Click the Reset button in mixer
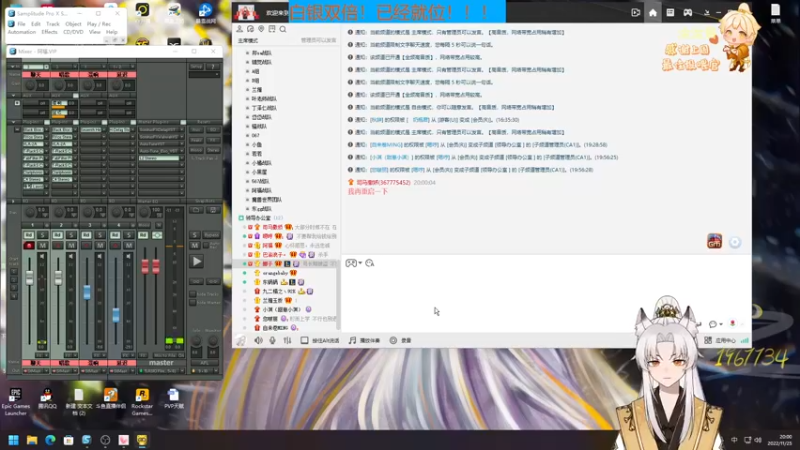 coord(204,122)
